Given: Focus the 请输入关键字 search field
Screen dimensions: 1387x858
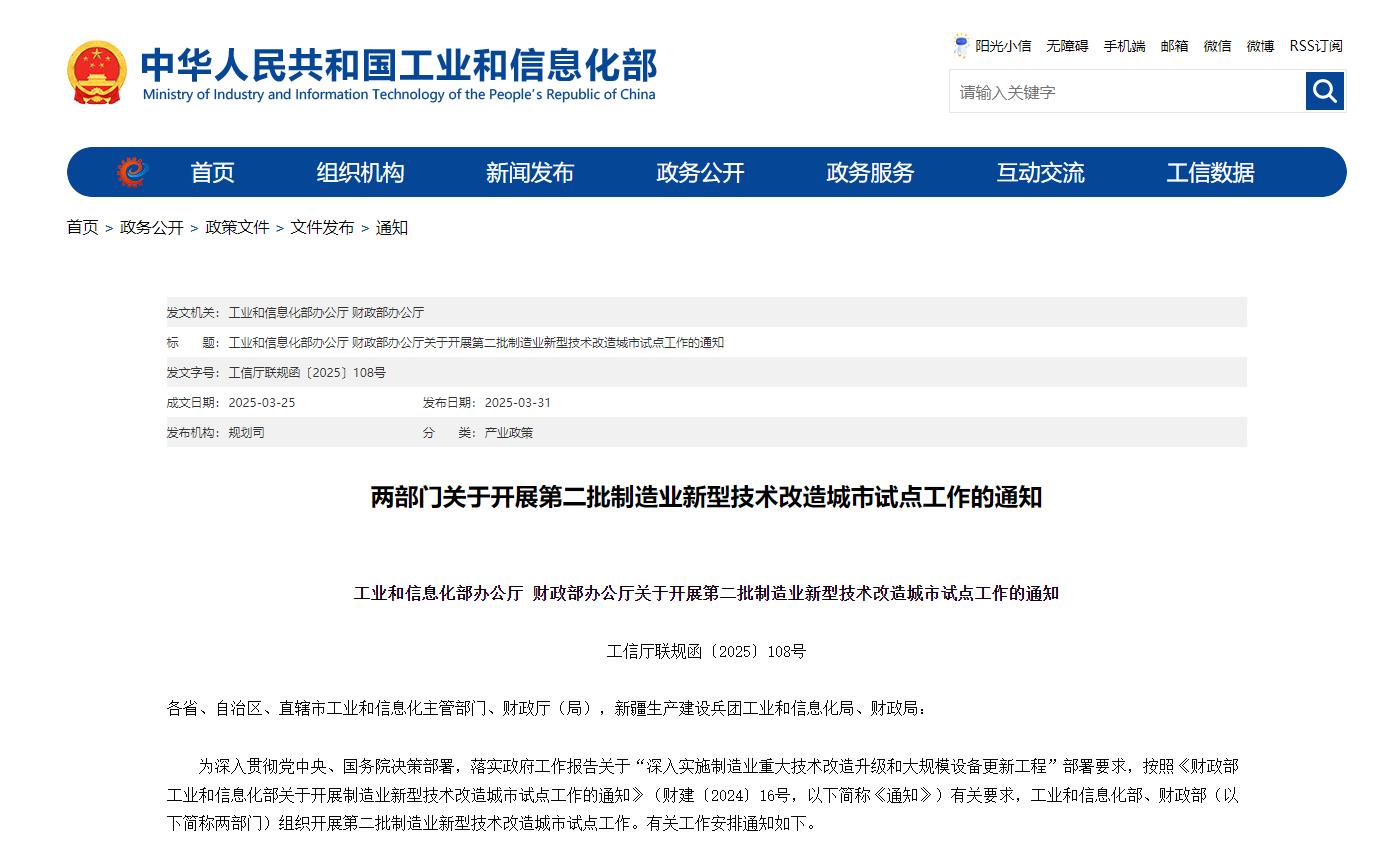Looking at the screenshot, I should (x=1127, y=92).
